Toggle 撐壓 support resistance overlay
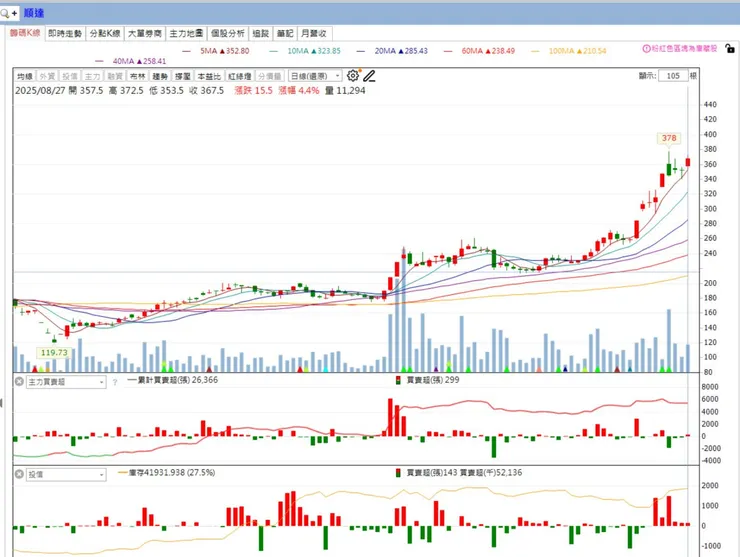 coord(183,76)
